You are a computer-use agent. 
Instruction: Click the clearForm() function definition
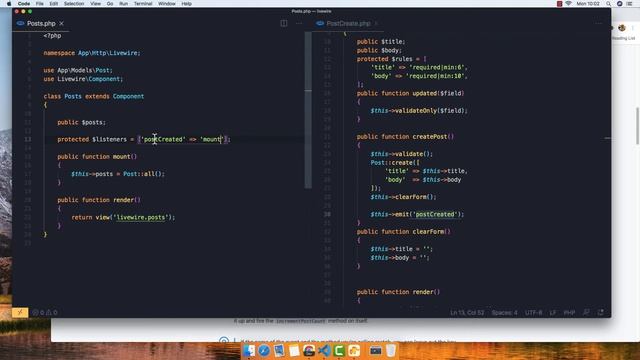point(403,232)
